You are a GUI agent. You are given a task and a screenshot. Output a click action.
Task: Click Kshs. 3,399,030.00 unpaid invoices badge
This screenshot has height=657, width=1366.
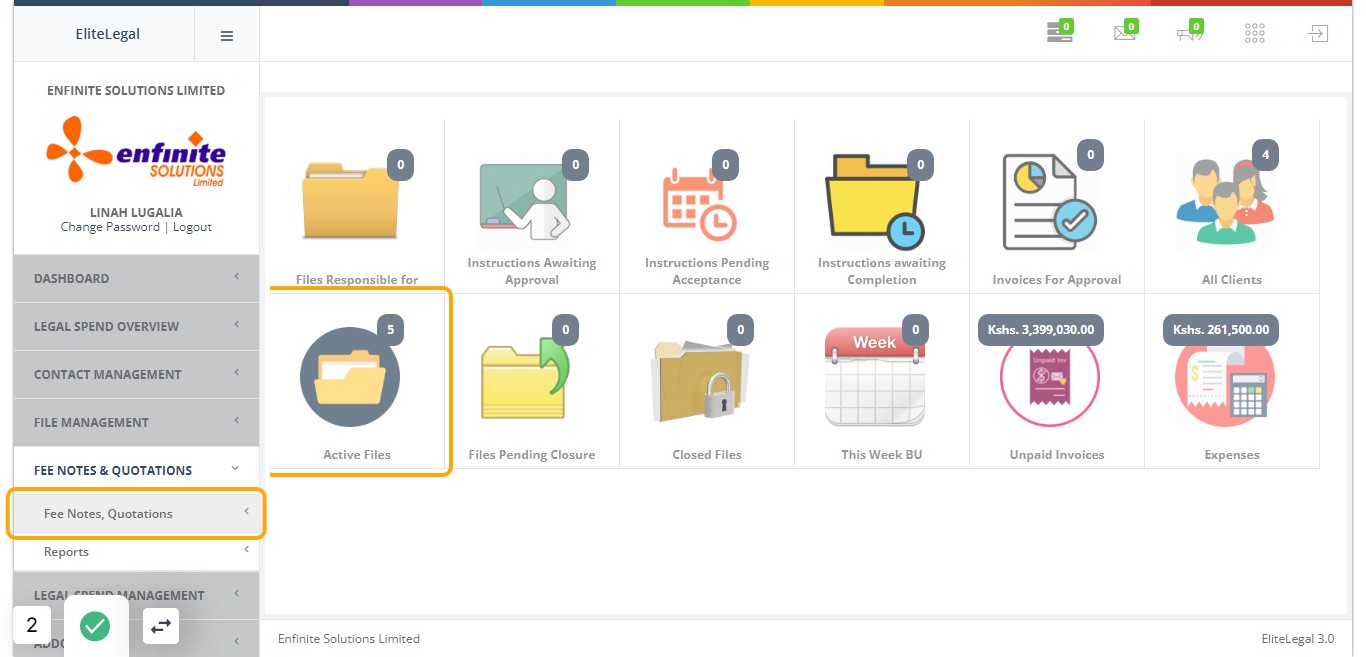1041,329
